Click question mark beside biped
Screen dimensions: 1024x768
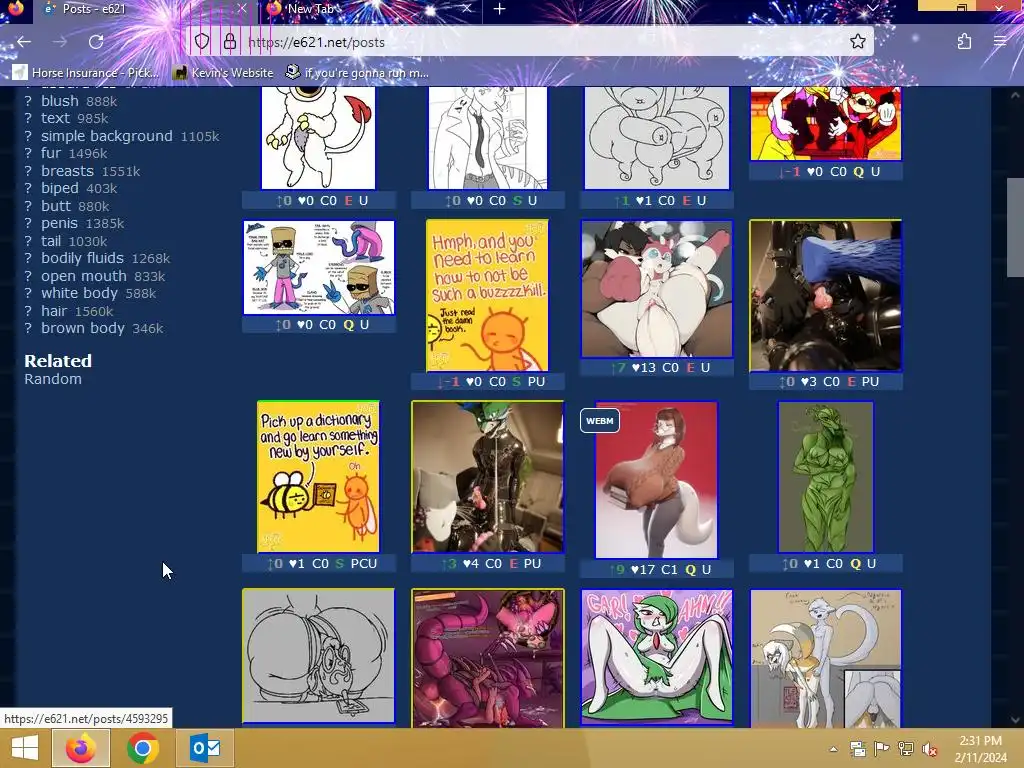click(x=28, y=188)
